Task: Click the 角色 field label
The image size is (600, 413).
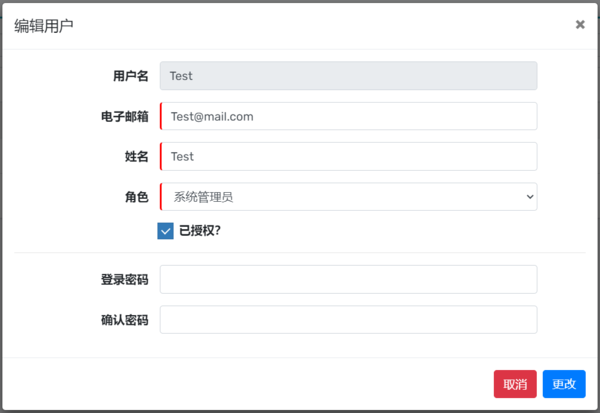Action: [136, 197]
